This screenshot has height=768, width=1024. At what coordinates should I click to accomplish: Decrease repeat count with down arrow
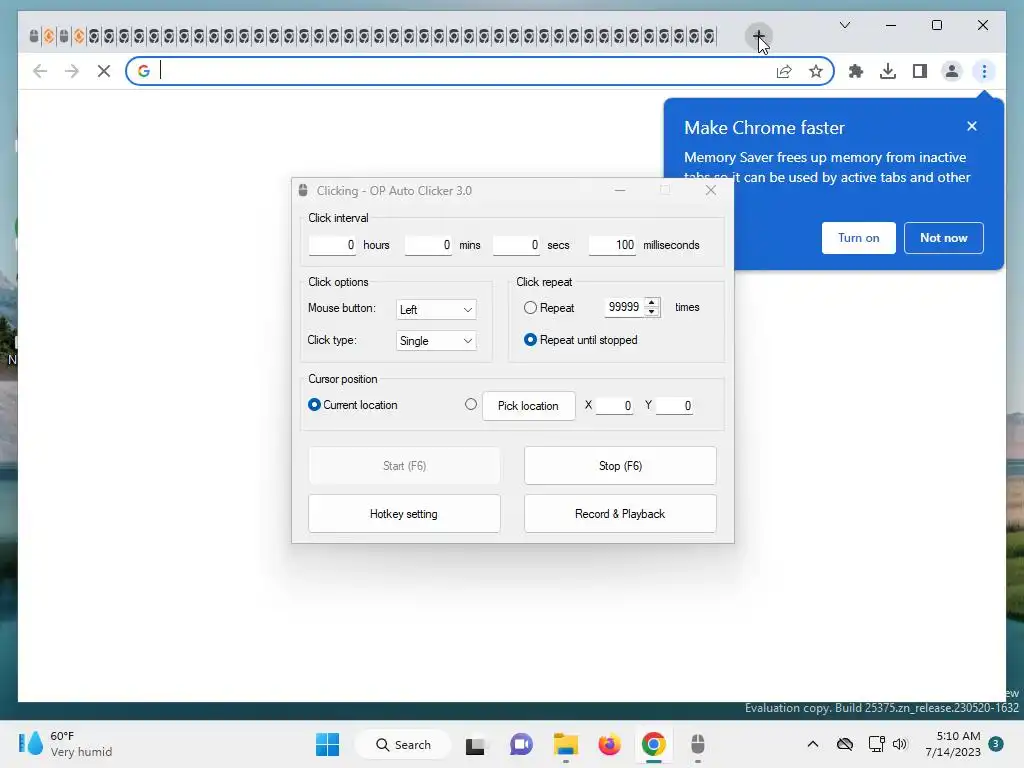point(651,312)
